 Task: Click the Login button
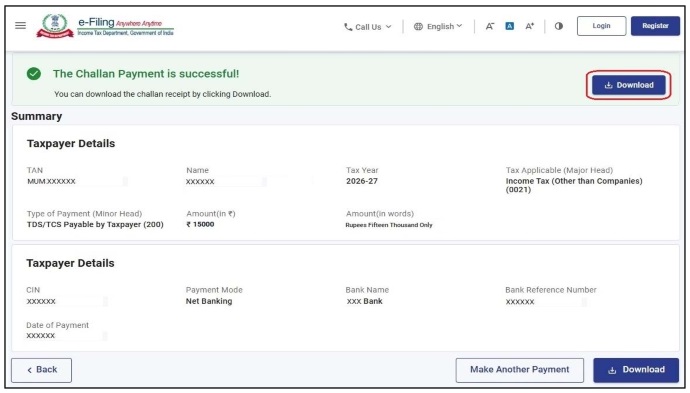[601, 26]
